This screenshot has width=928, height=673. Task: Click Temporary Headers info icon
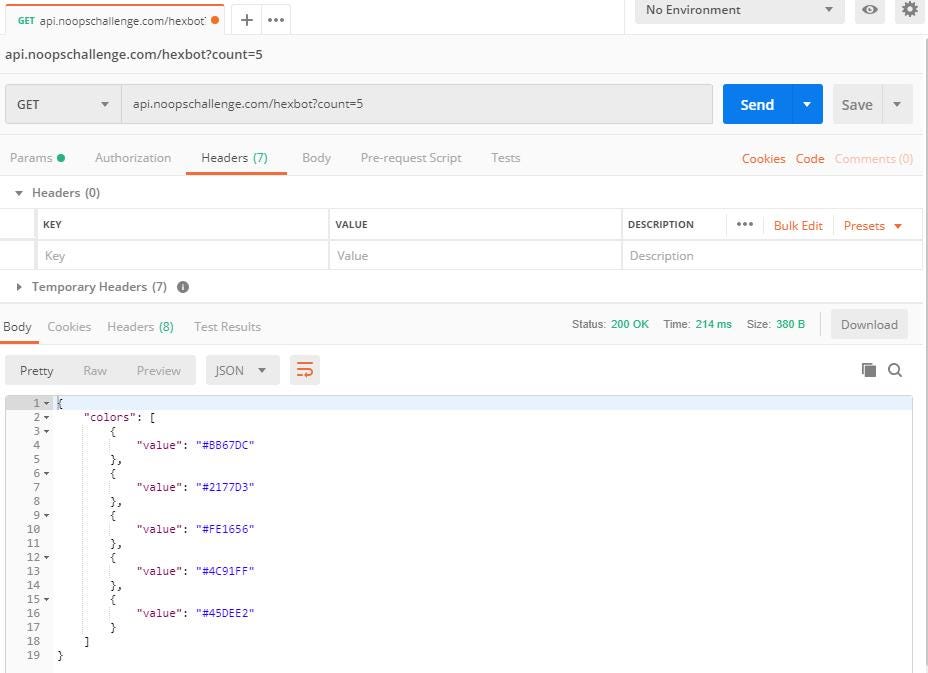pyautogui.click(x=183, y=287)
